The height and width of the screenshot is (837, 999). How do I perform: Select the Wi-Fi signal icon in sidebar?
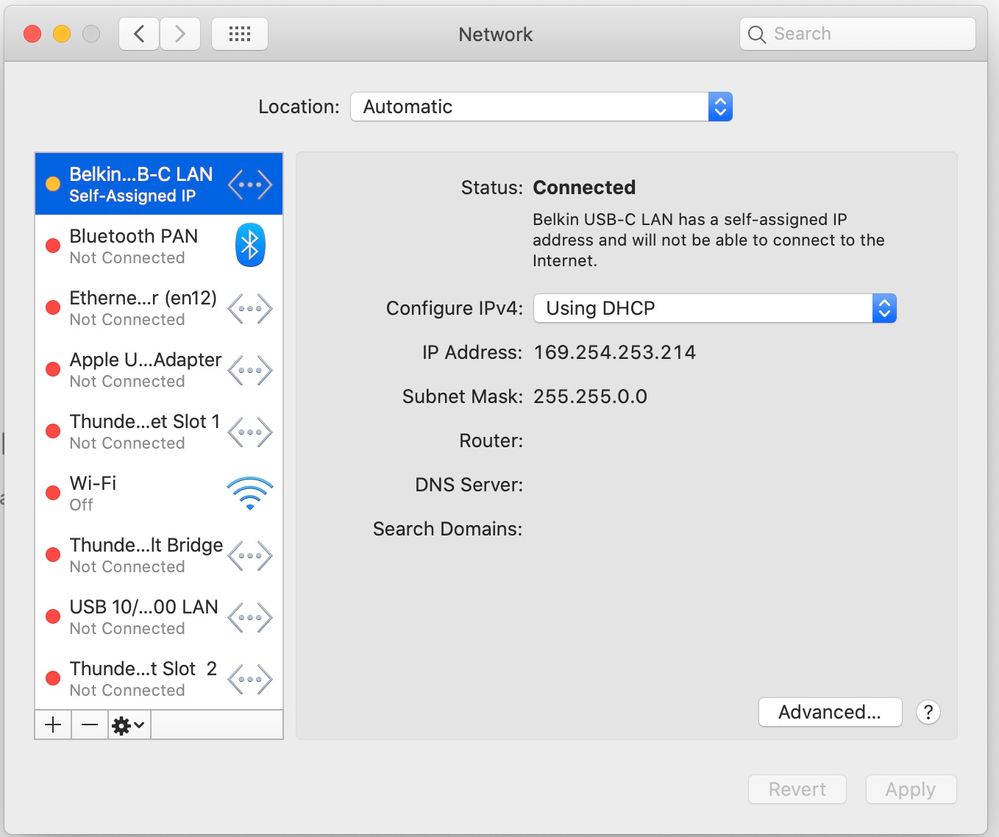coord(249,492)
